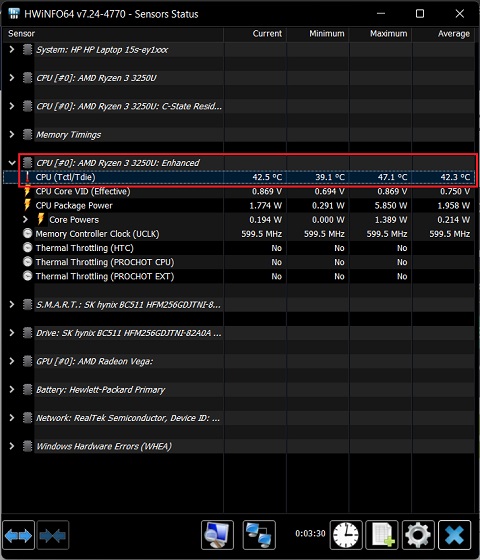The height and width of the screenshot is (560, 480).
Task: Click the Minimum column header
Action: pos(318,34)
